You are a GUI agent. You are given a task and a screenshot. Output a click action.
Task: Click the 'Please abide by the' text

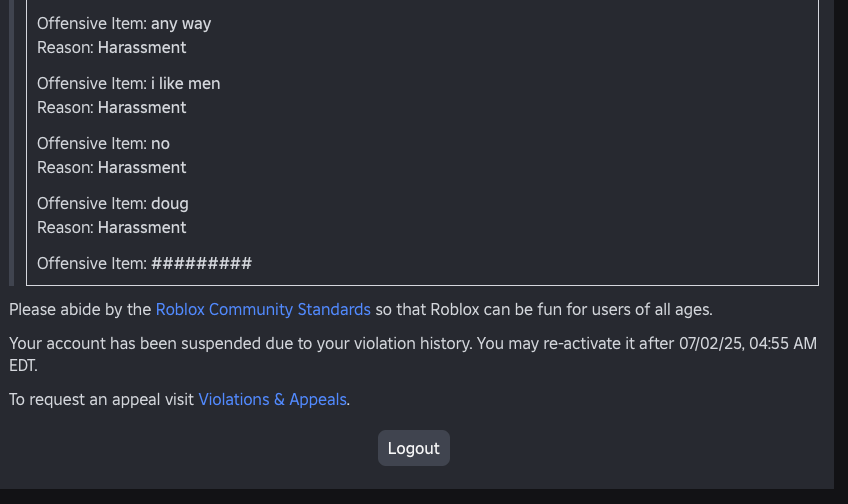pyautogui.click(x=80, y=309)
